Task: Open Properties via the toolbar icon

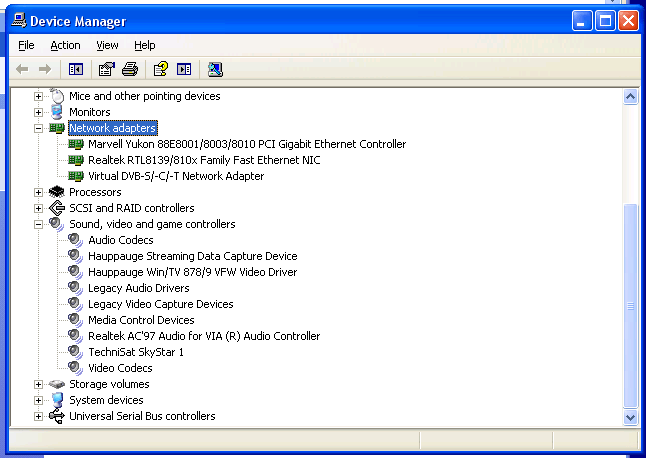Action: (x=107, y=69)
